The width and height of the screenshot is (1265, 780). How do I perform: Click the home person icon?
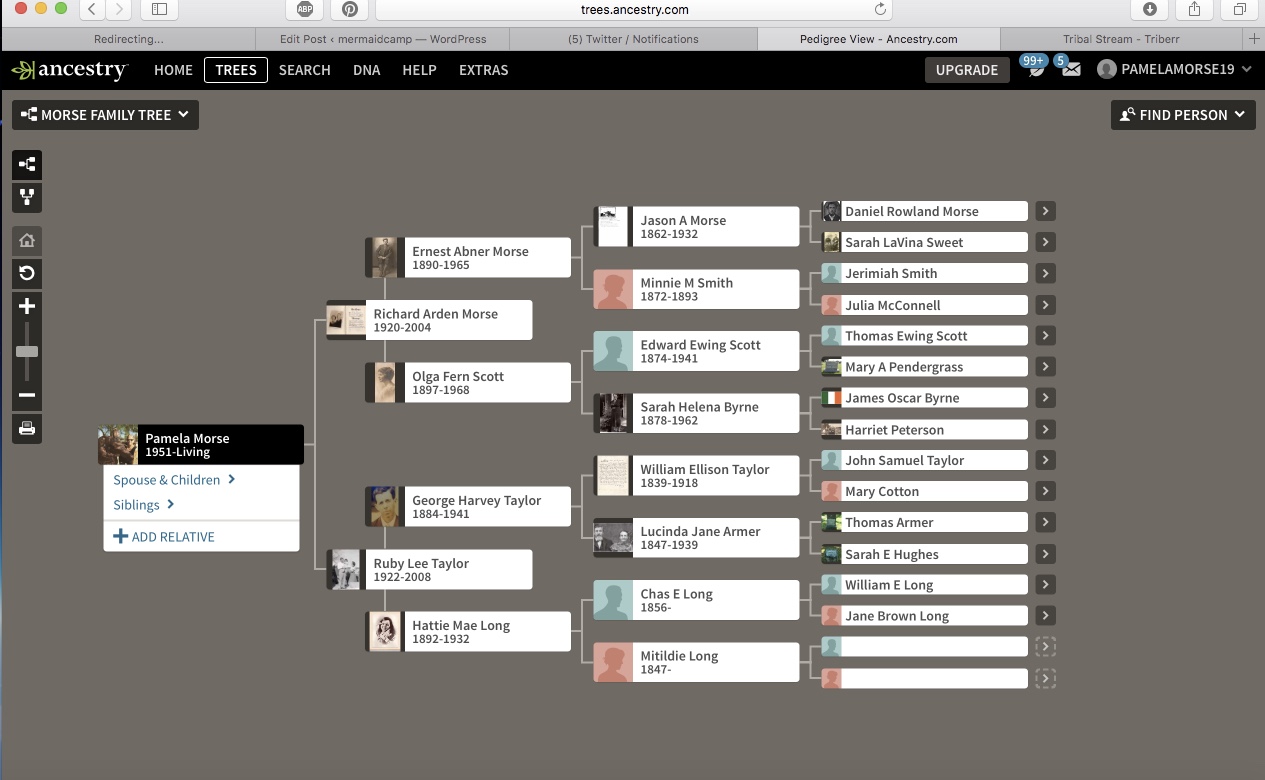(x=27, y=241)
